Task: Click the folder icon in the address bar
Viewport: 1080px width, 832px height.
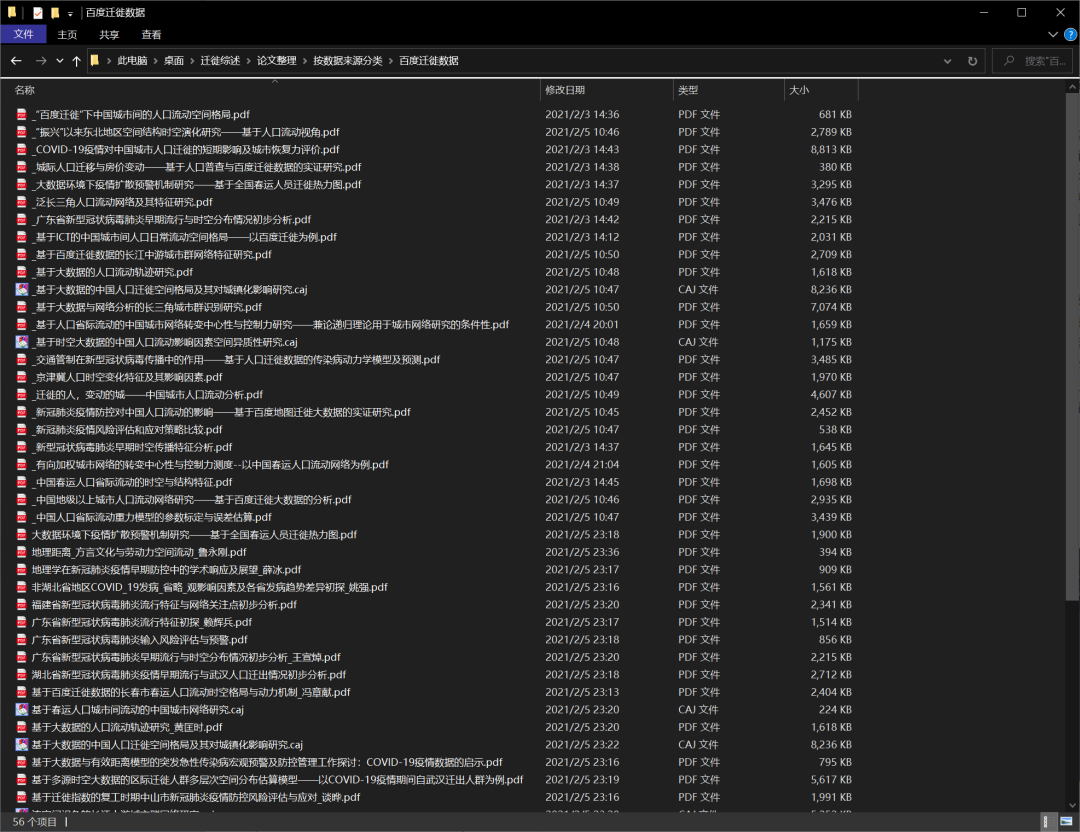Action: pyautogui.click(x=95, y=61)
